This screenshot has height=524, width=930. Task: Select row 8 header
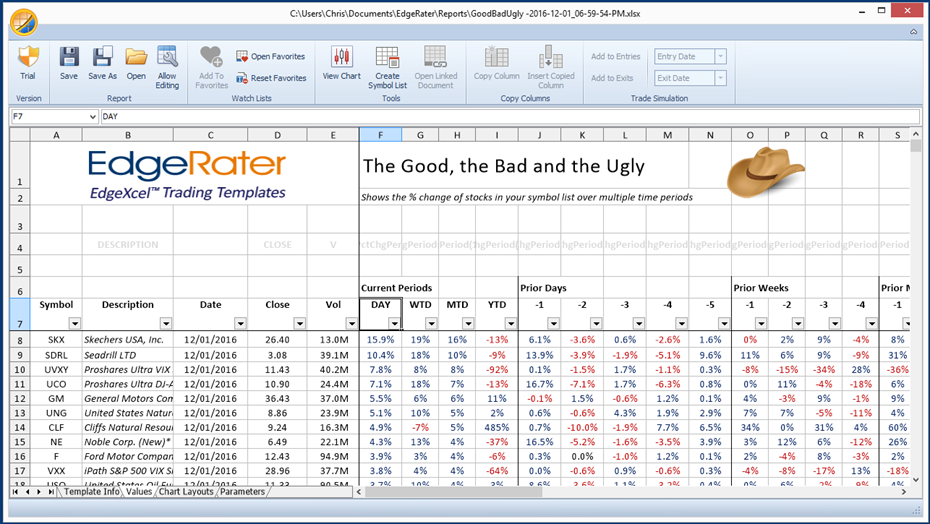tap(20, 341)
